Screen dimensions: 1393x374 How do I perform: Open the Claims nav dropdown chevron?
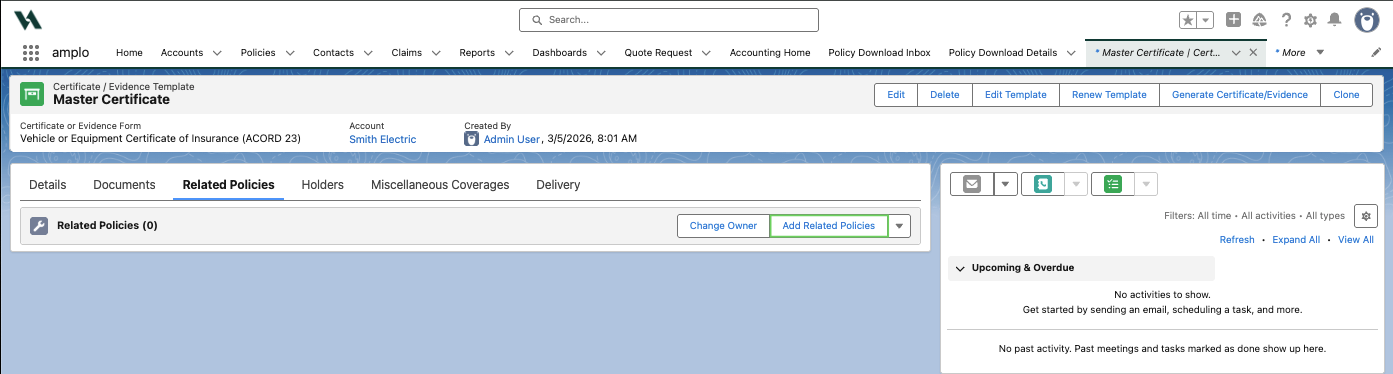click(437, 52)
